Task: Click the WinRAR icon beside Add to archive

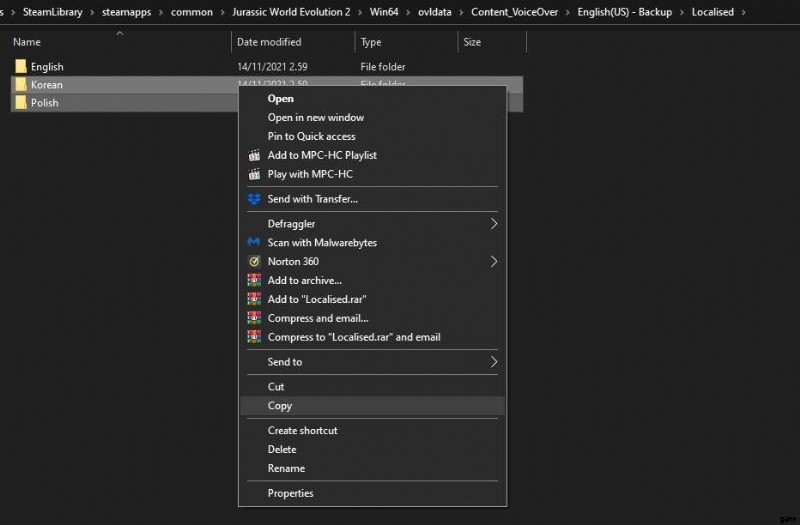Action: click(x=253, y=281)
